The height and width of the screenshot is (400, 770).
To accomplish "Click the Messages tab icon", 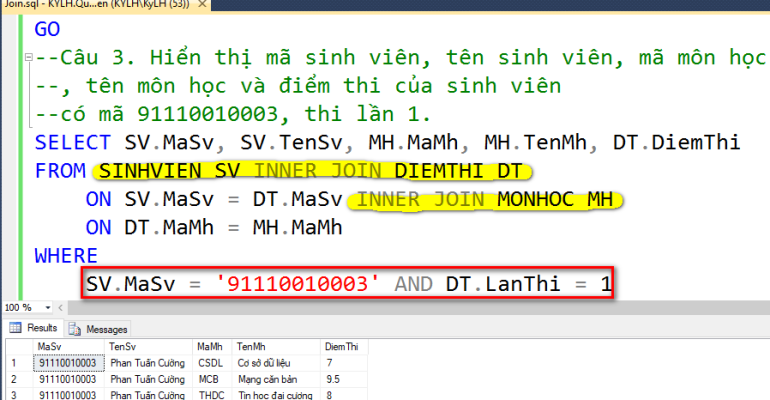I will pyautogui.click(x=75, y=329).
